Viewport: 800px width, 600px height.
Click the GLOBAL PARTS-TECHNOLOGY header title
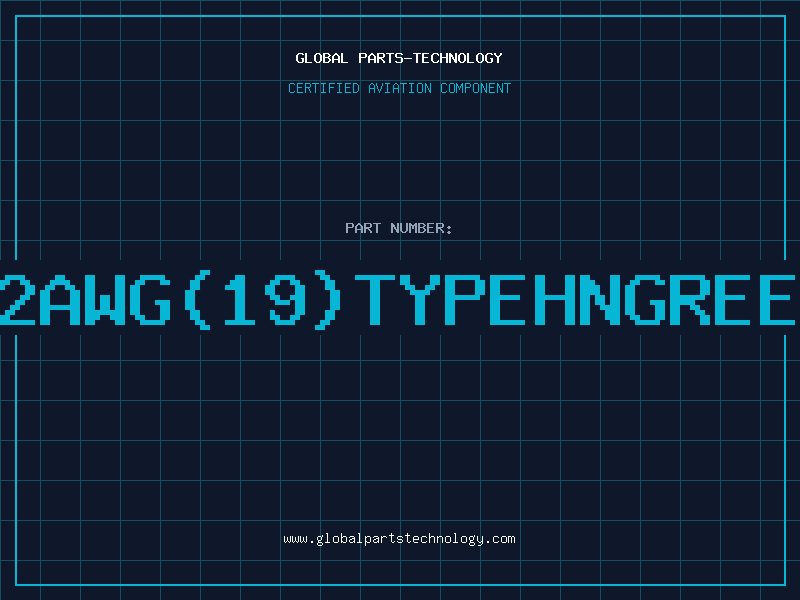point(399,58)
